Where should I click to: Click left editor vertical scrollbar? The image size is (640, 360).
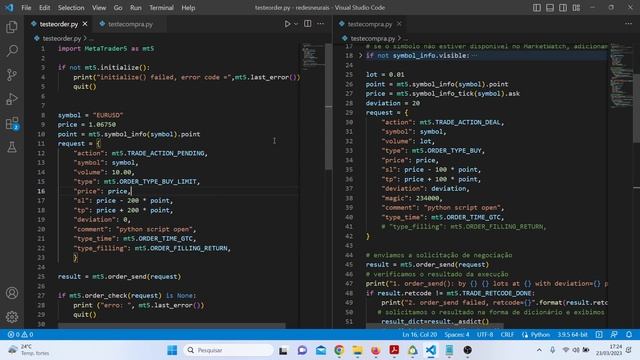(329, 106)
